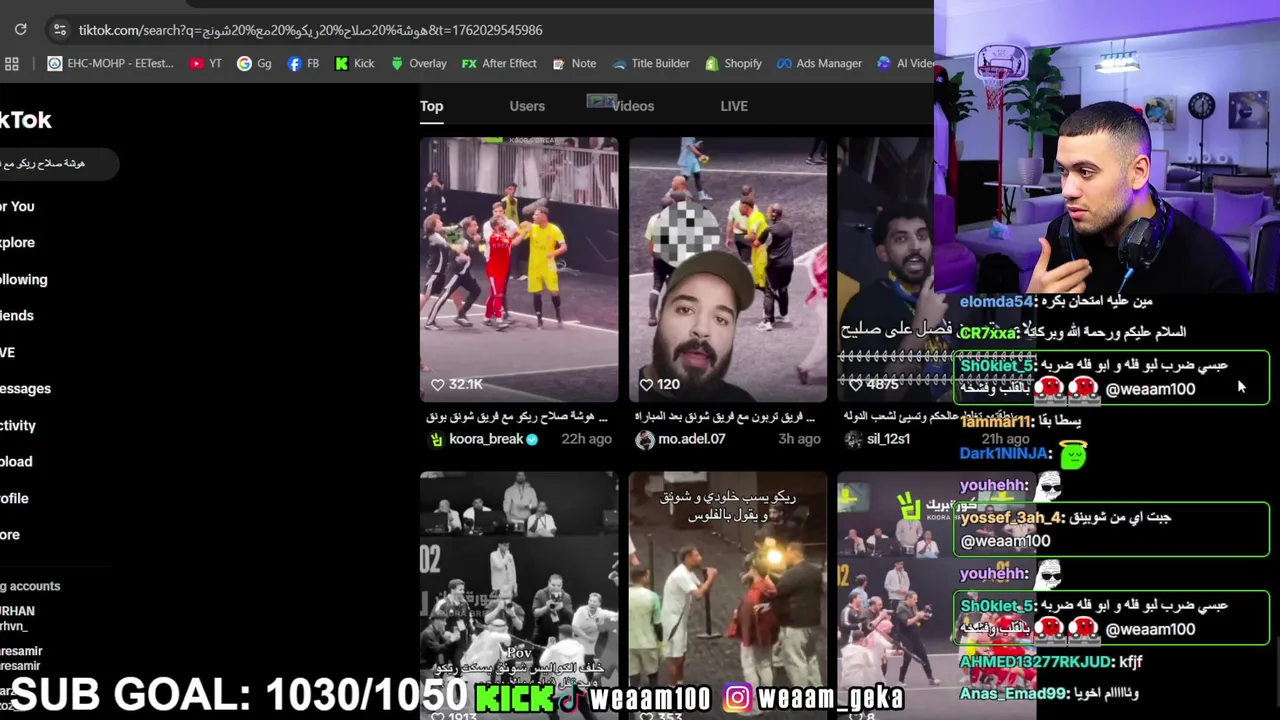This screenshot has height=720, width=1280.
Task: Switch to the LIVE tab
Action: coord(734,106)
